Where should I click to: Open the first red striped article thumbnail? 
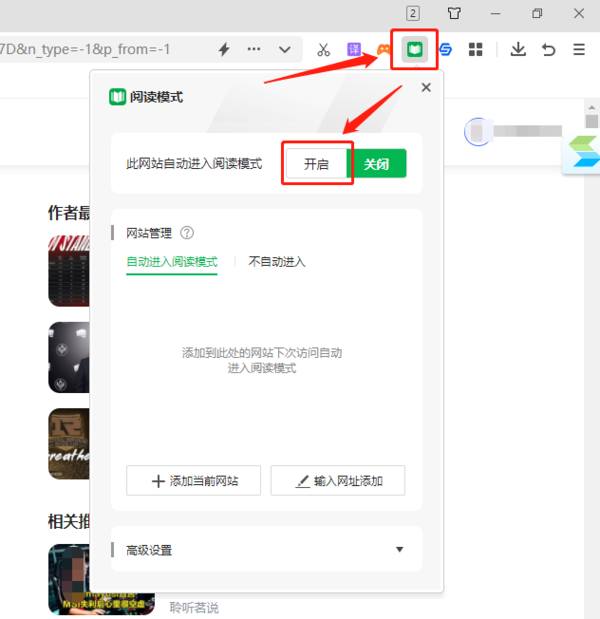click(69, 271)
